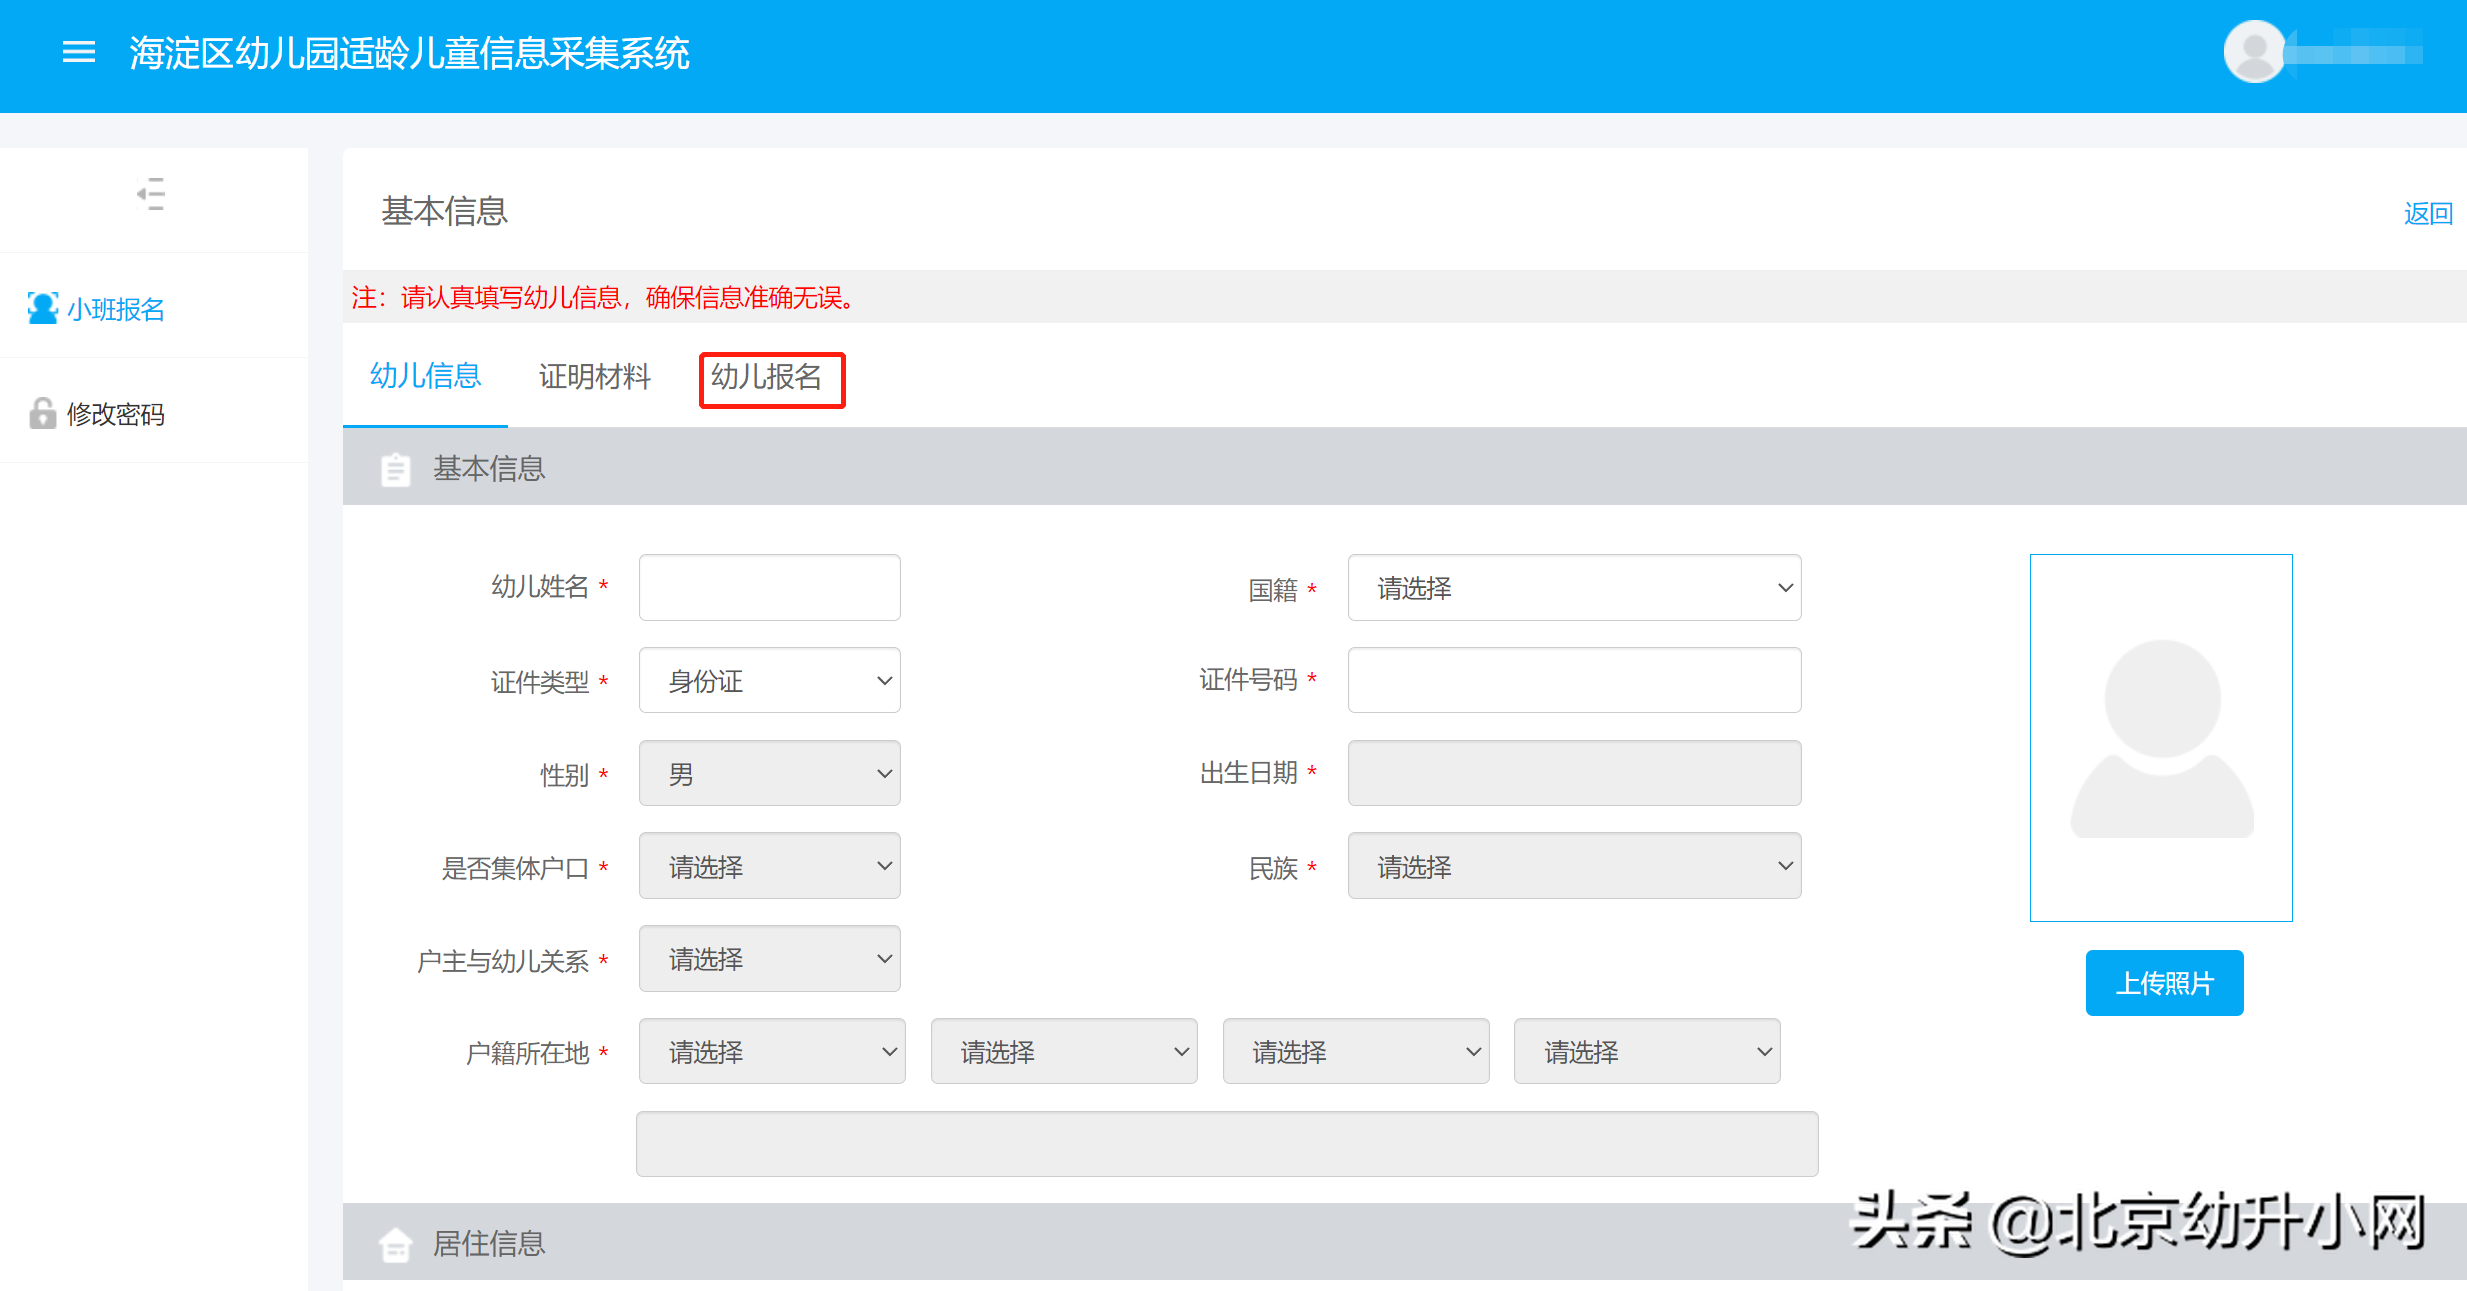This screenshot has width=2467, height=1291.
Task: Click the 基本信息 clipboard section icon
Action: coord(396,469)
